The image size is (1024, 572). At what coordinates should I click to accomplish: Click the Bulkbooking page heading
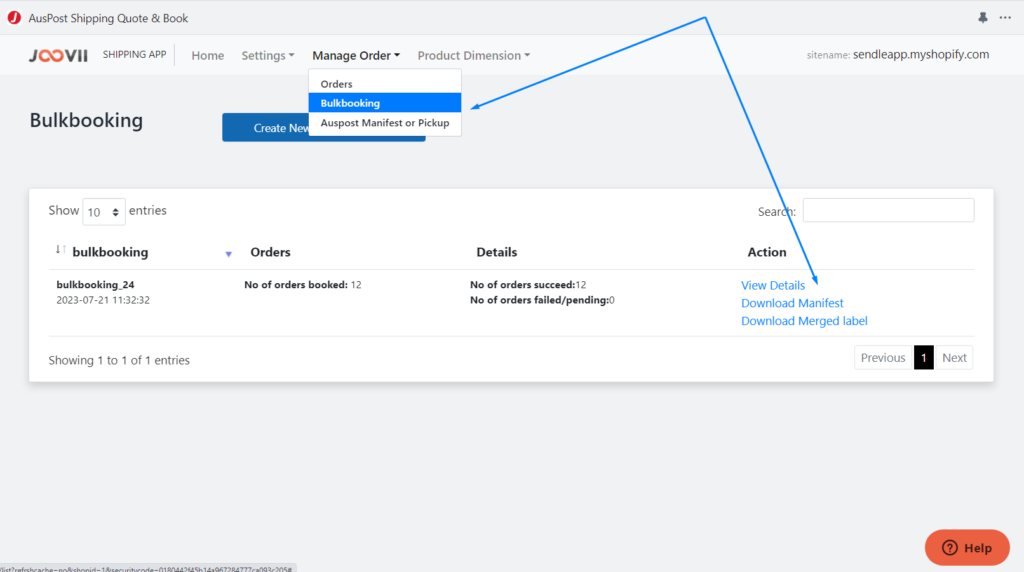86,121
